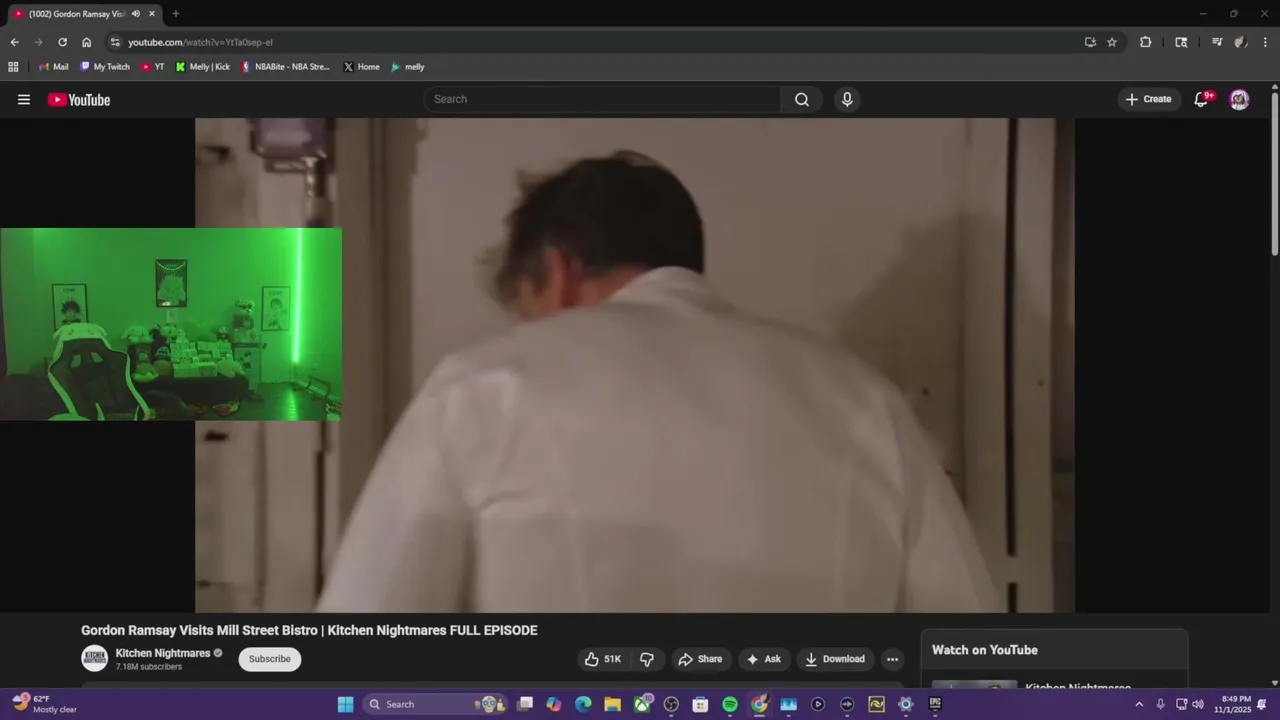Viewport: 1280px width, 720px height.
Task: Click the YouTube logo
Action: (x=79, y=99)
